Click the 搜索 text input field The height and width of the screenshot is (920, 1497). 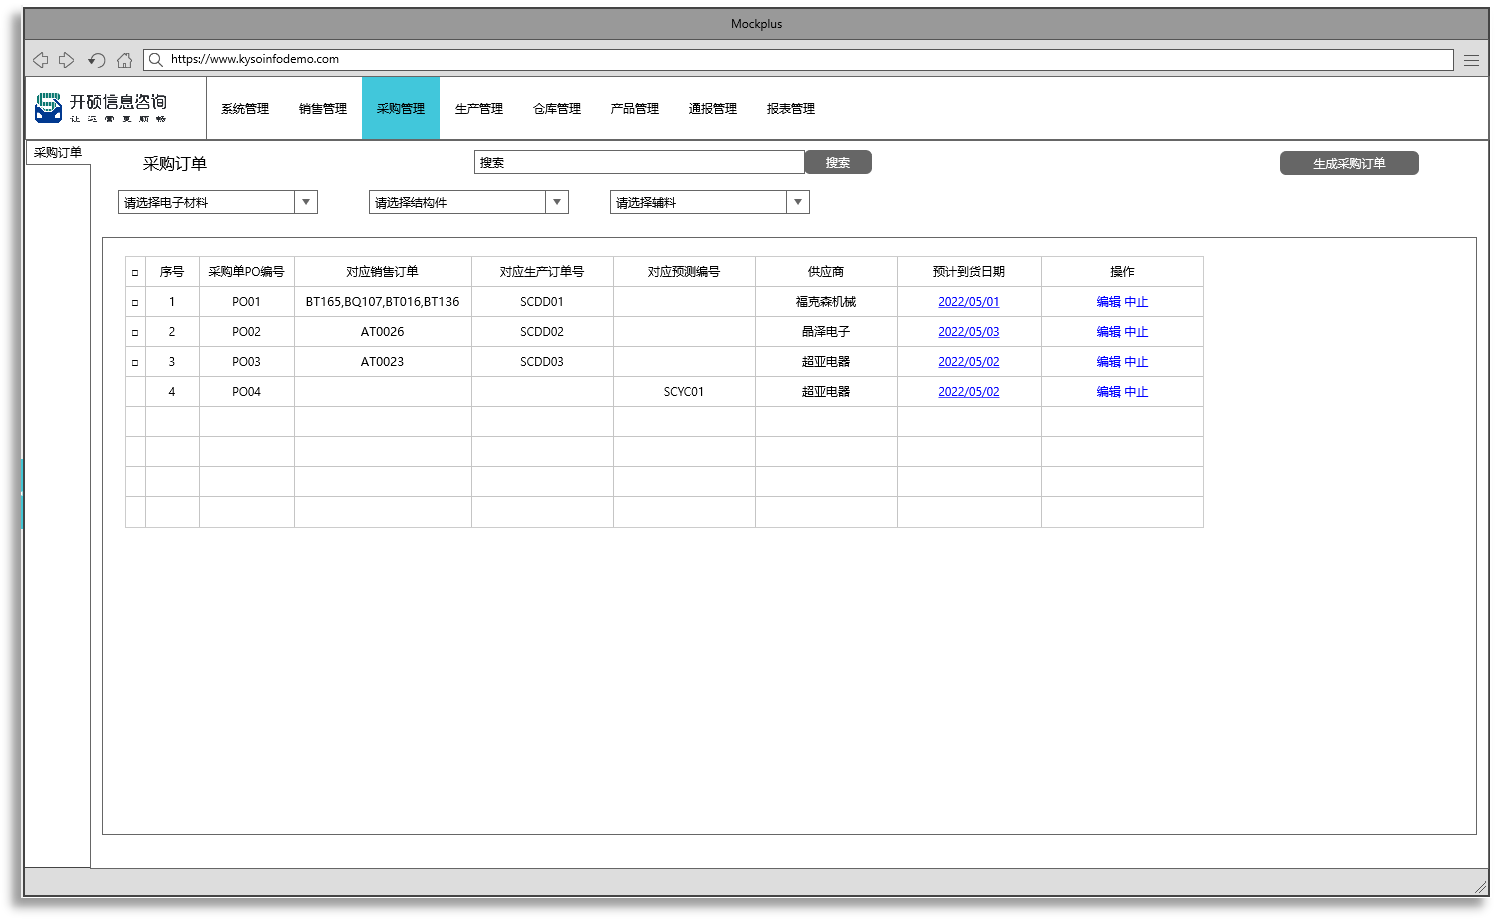point(639,162)
